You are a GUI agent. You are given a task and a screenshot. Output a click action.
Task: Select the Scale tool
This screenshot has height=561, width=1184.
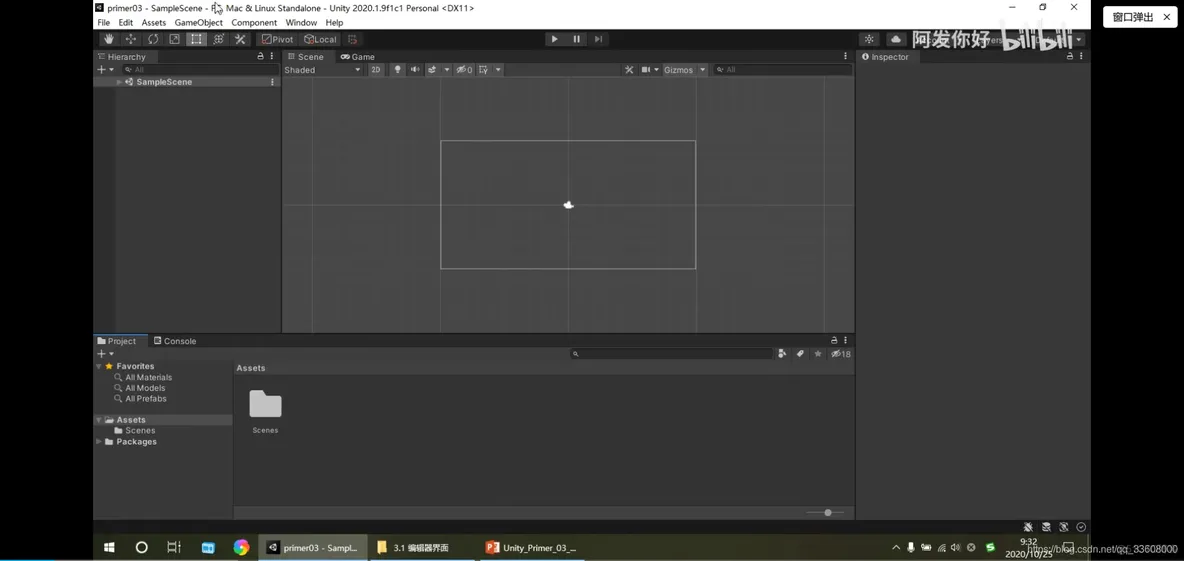(x=174, y=39)
